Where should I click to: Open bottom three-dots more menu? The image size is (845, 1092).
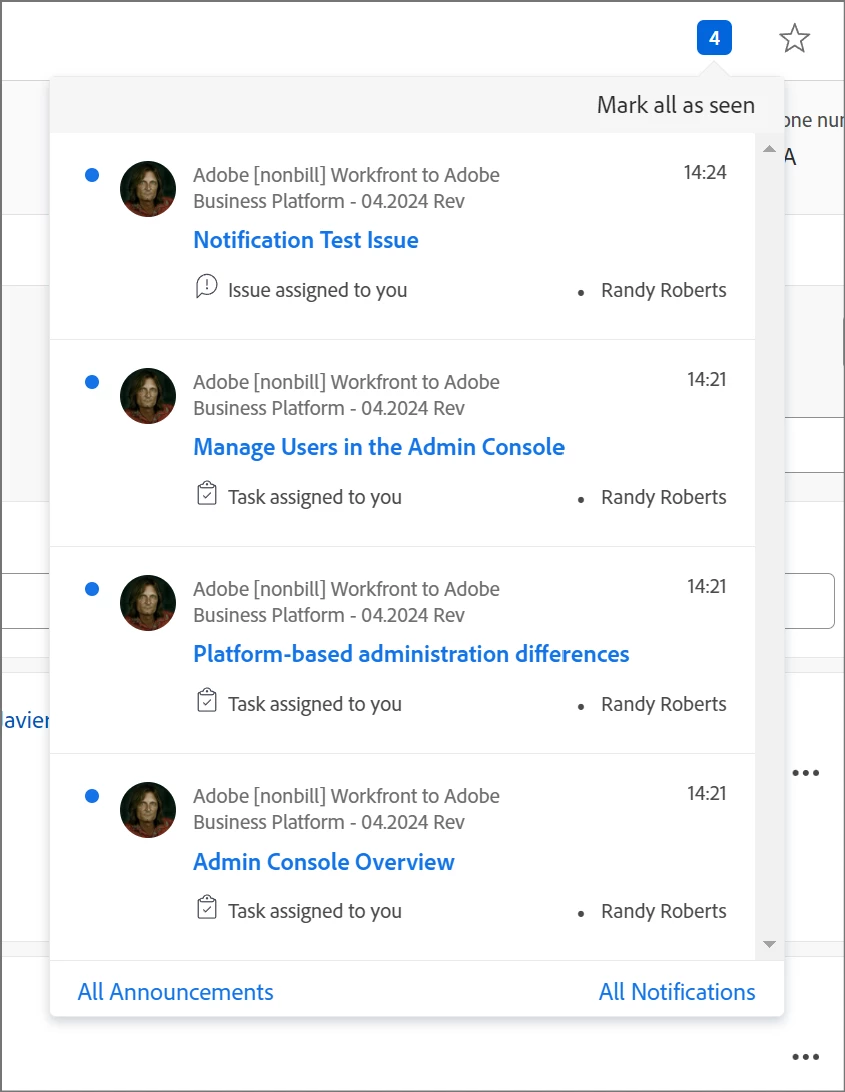click(x=805, y=1056)
